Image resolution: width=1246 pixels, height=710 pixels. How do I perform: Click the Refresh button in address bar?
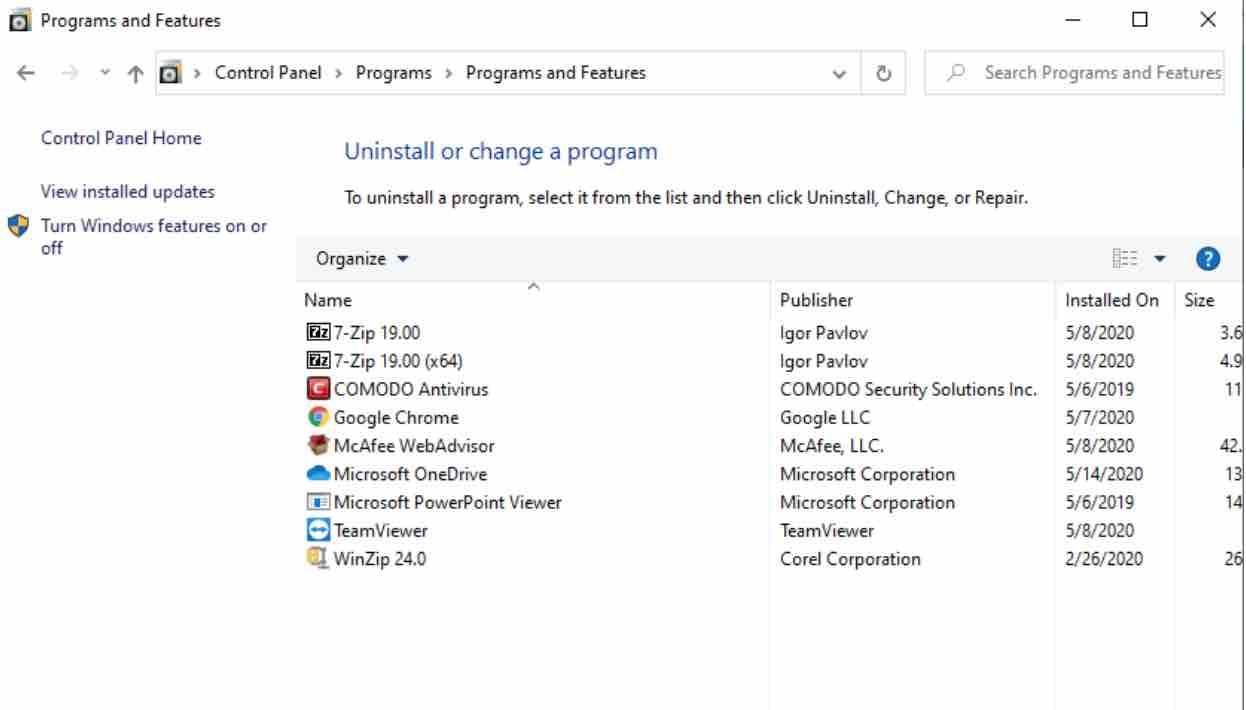[x=883, y=73]
